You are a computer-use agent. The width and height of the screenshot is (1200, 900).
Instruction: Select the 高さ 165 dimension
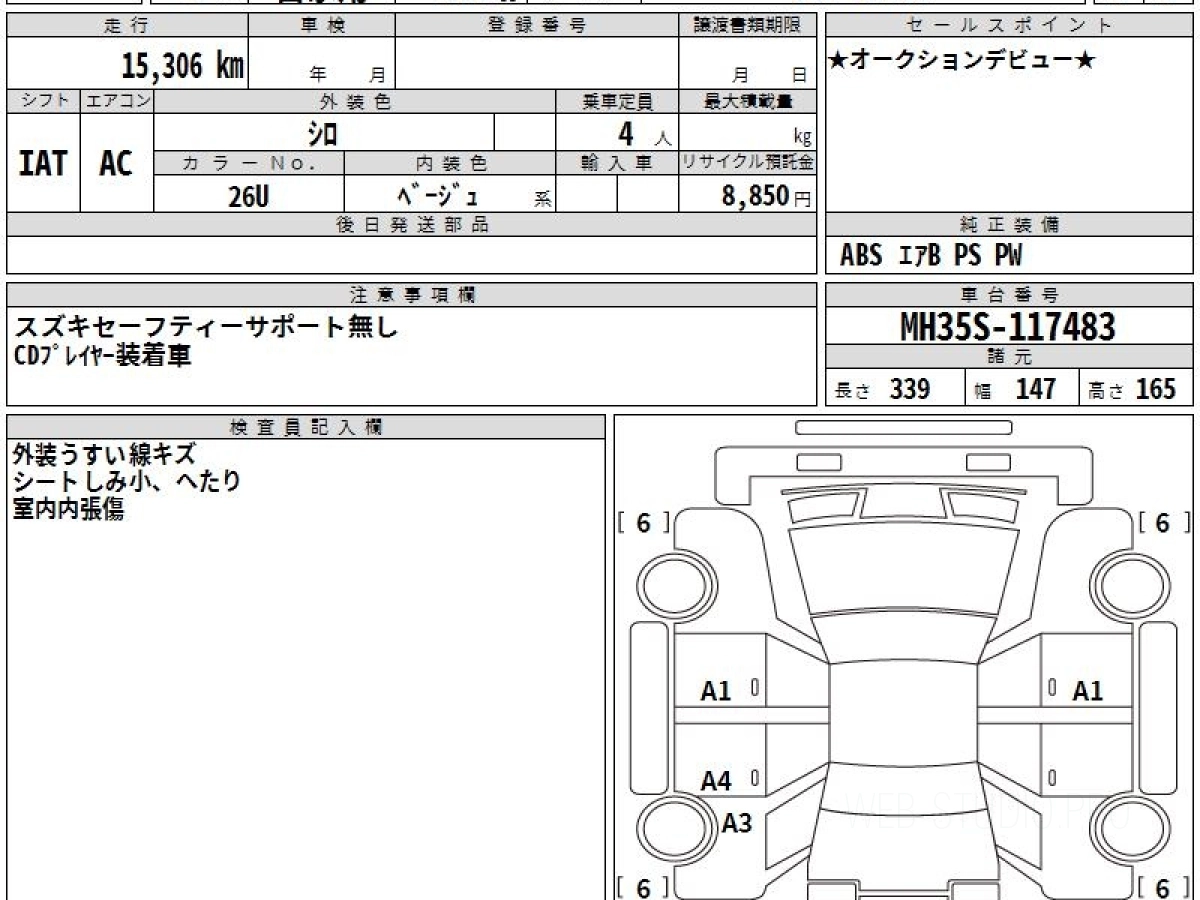(1133, 389)
